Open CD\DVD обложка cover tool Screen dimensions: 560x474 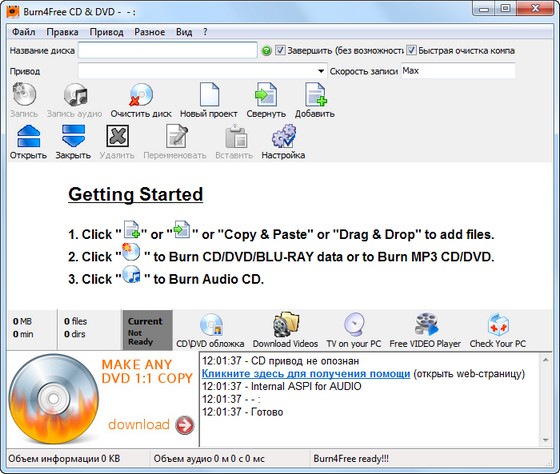[211, 325]
